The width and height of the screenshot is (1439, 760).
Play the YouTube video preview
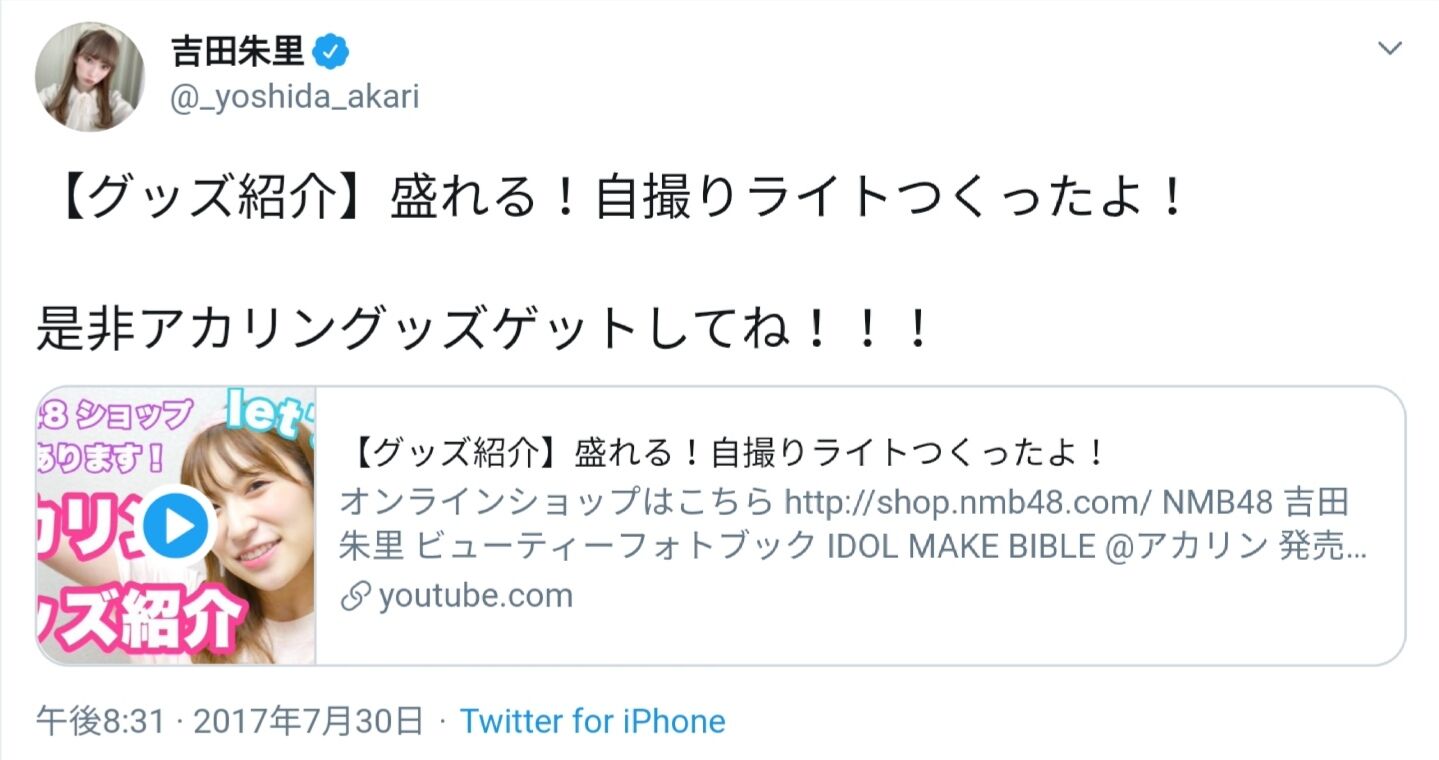[x=175, y=526]
